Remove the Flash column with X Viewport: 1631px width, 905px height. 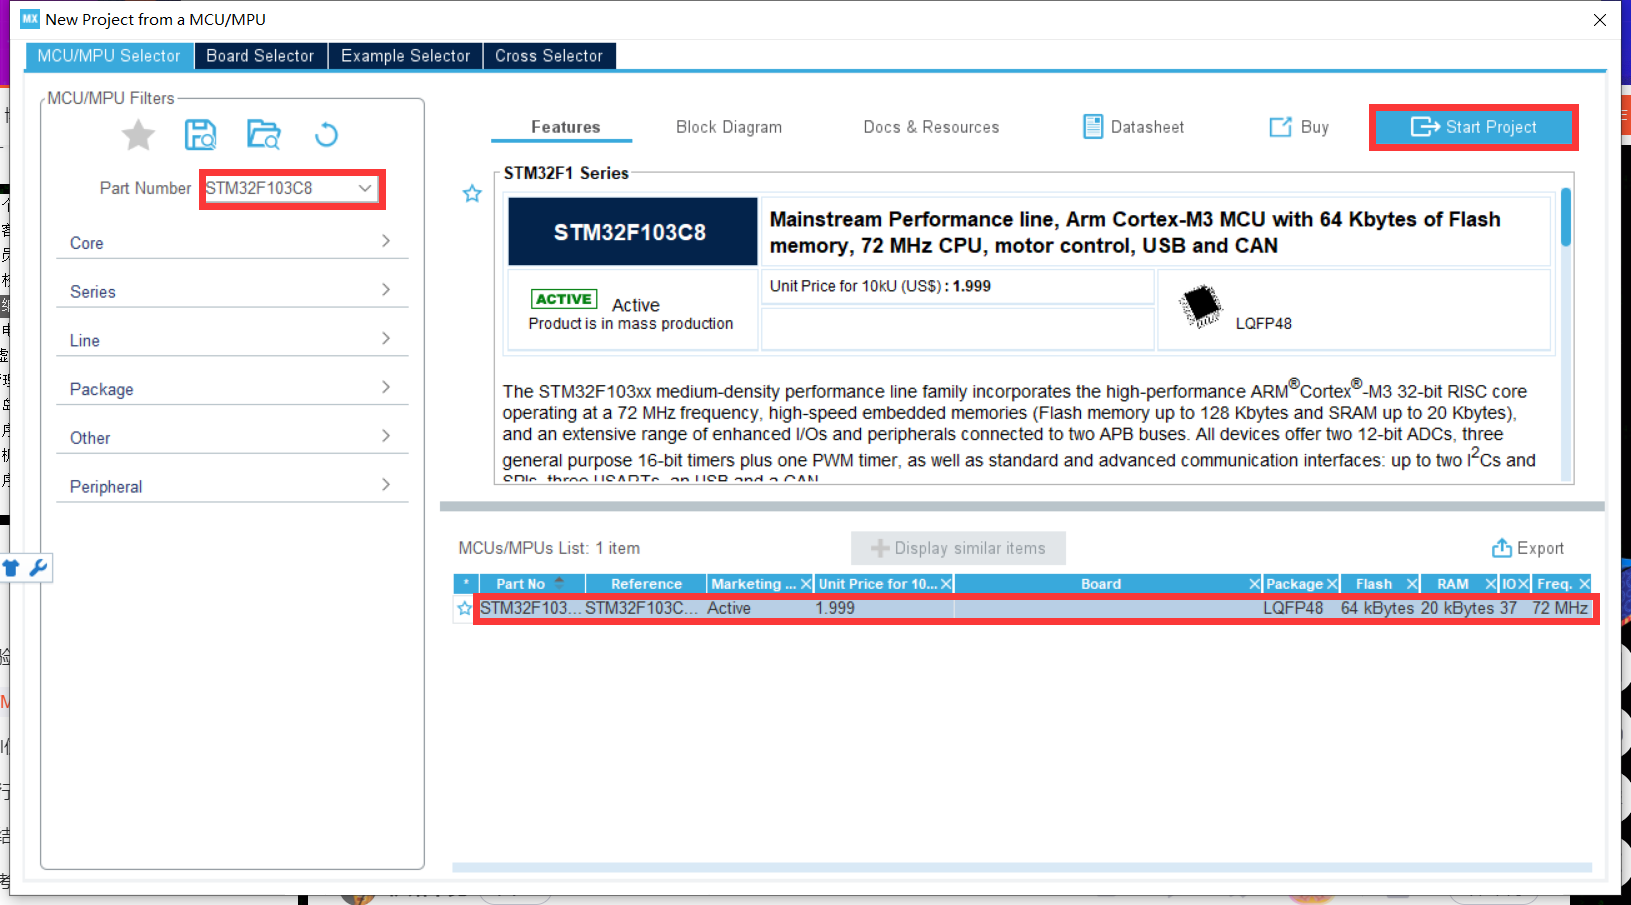coord(1412,584)
